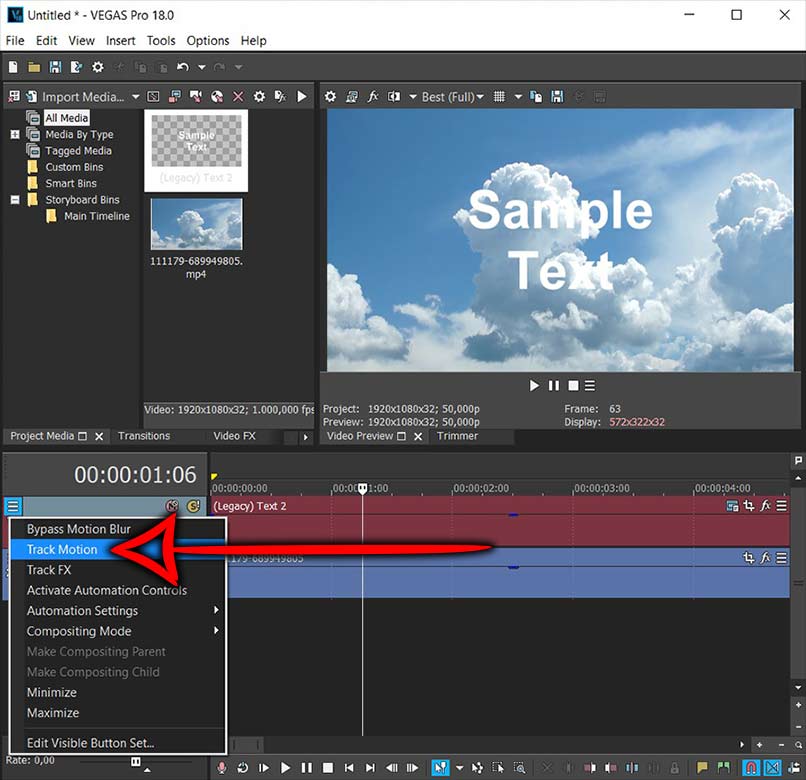
Task: Open Event FX on the Legacy Text 2 event
Action: click(x=765, y=506)
